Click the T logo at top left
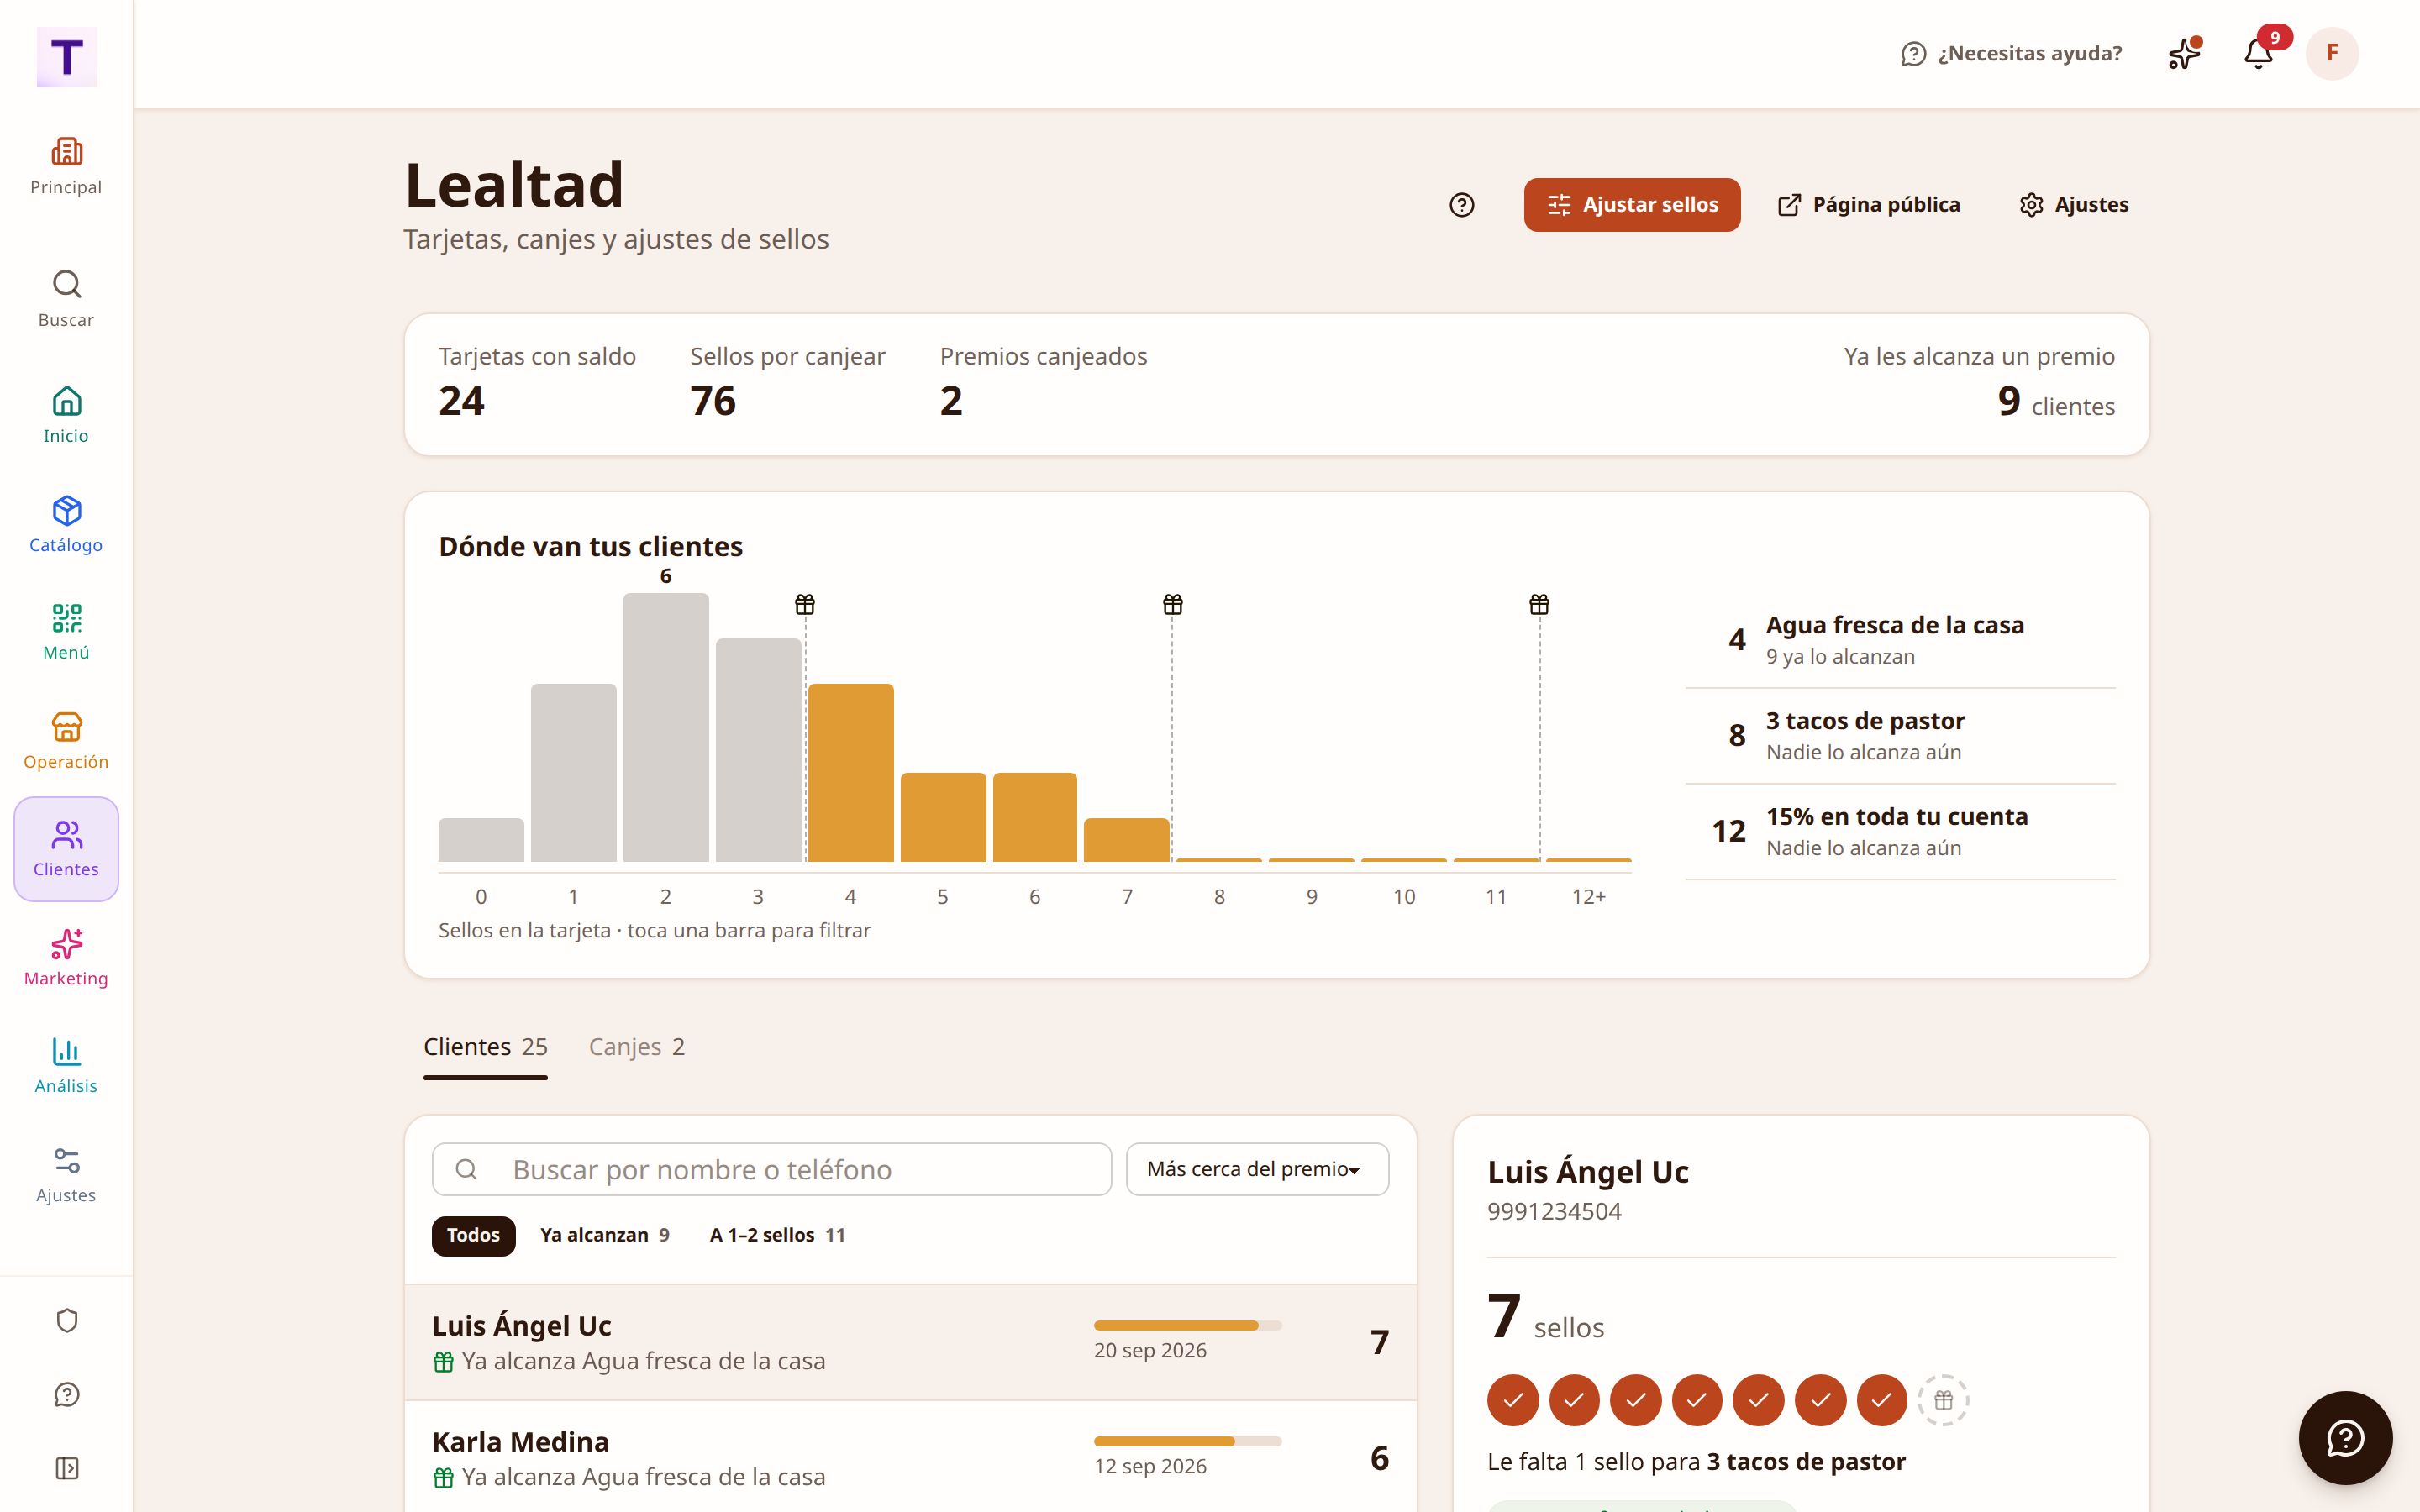This screenshot has height=1512, width=2420. click(67, 57)
